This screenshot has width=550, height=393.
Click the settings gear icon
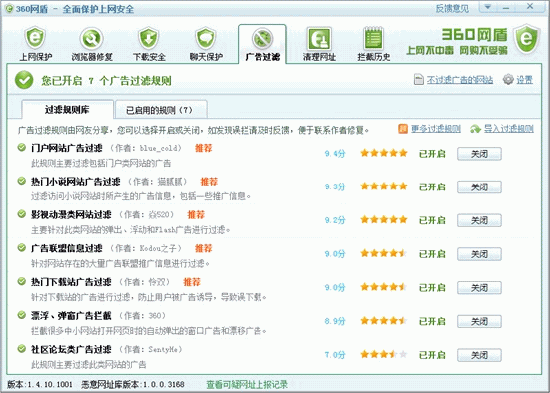pos(508,80)
